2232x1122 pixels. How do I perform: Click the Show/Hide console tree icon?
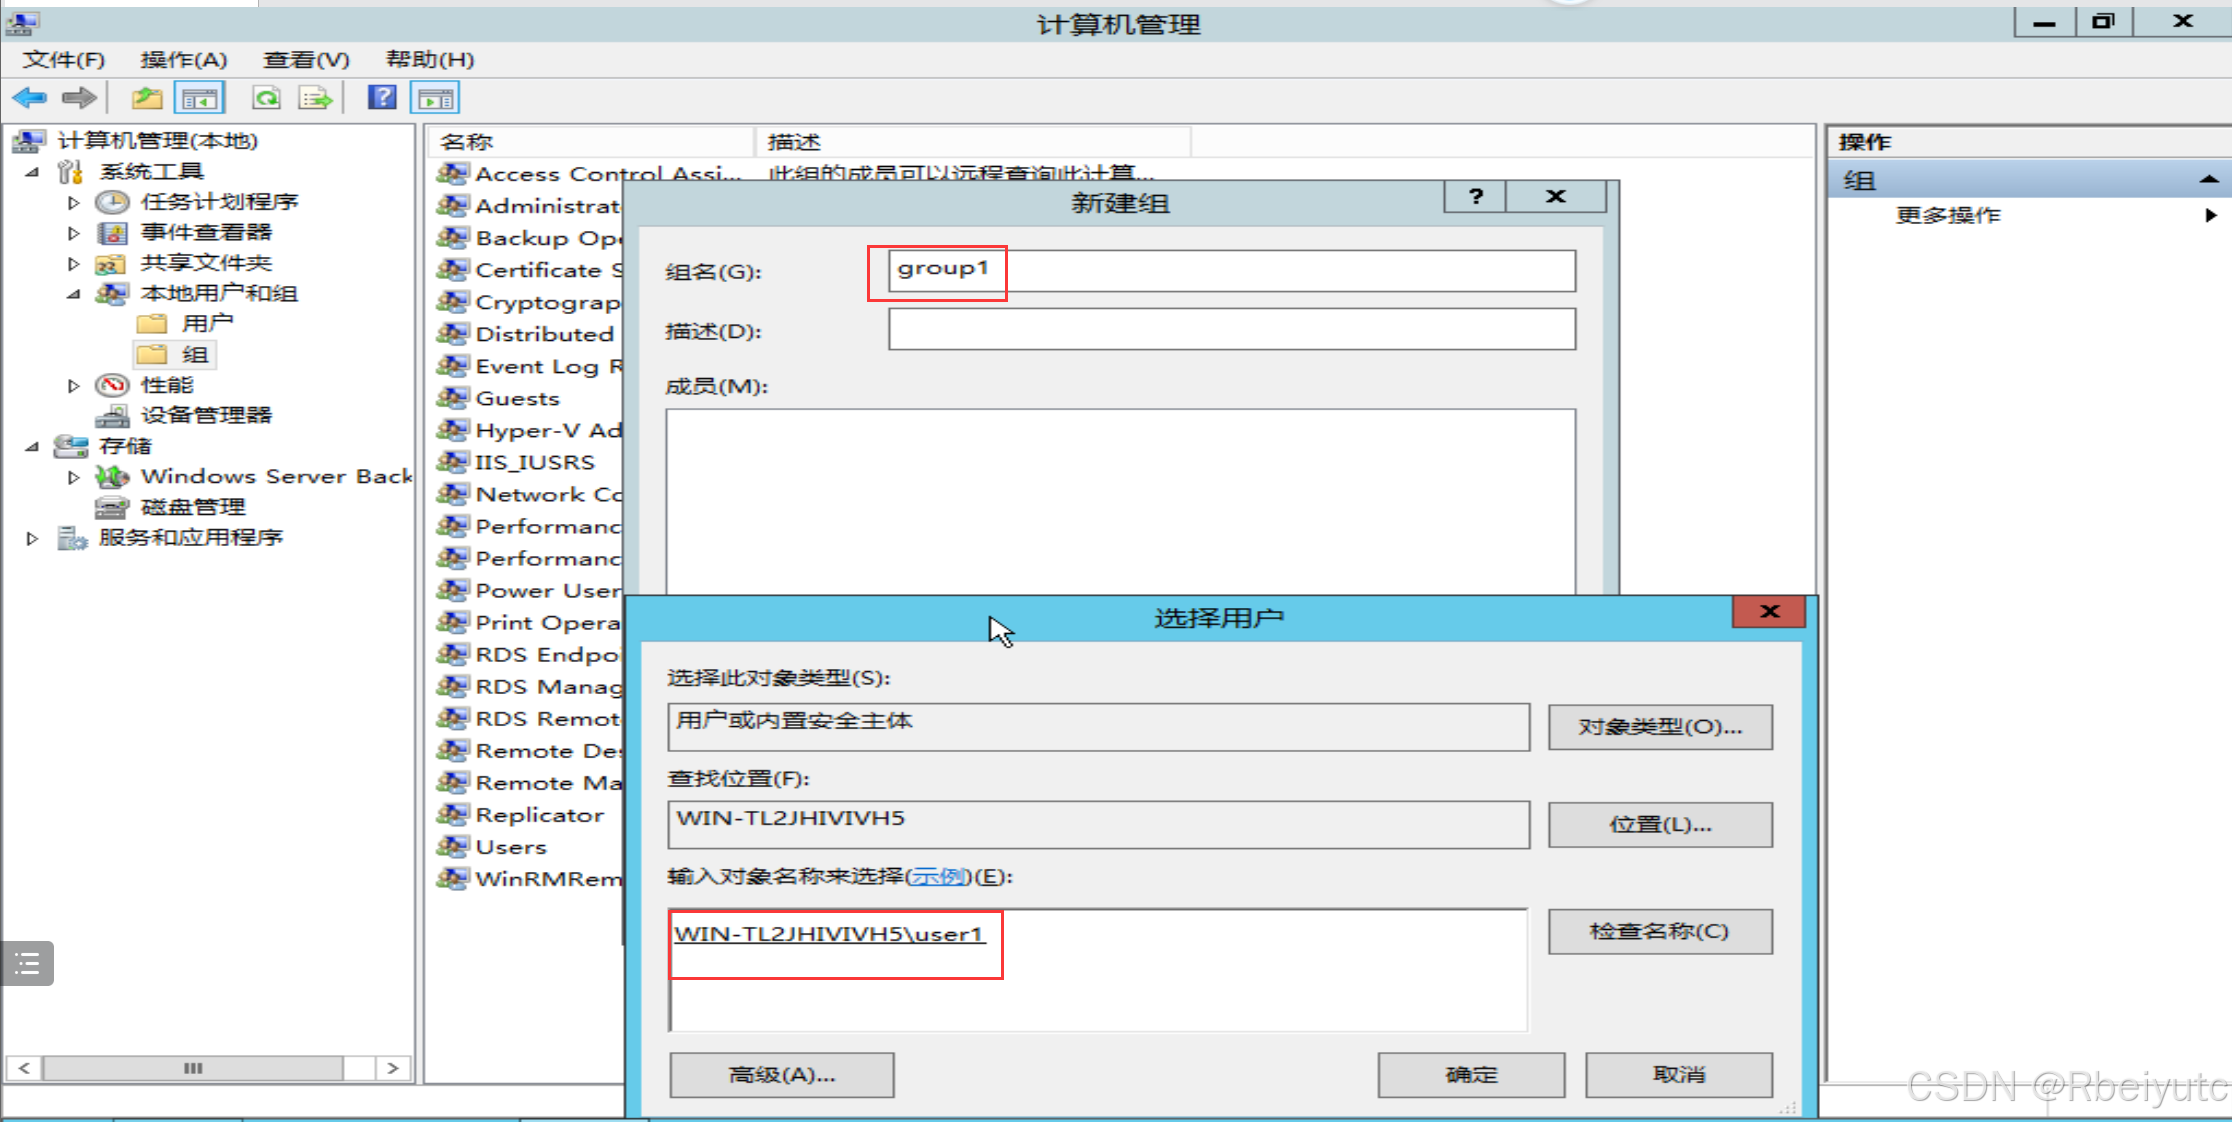click(199, 98)
